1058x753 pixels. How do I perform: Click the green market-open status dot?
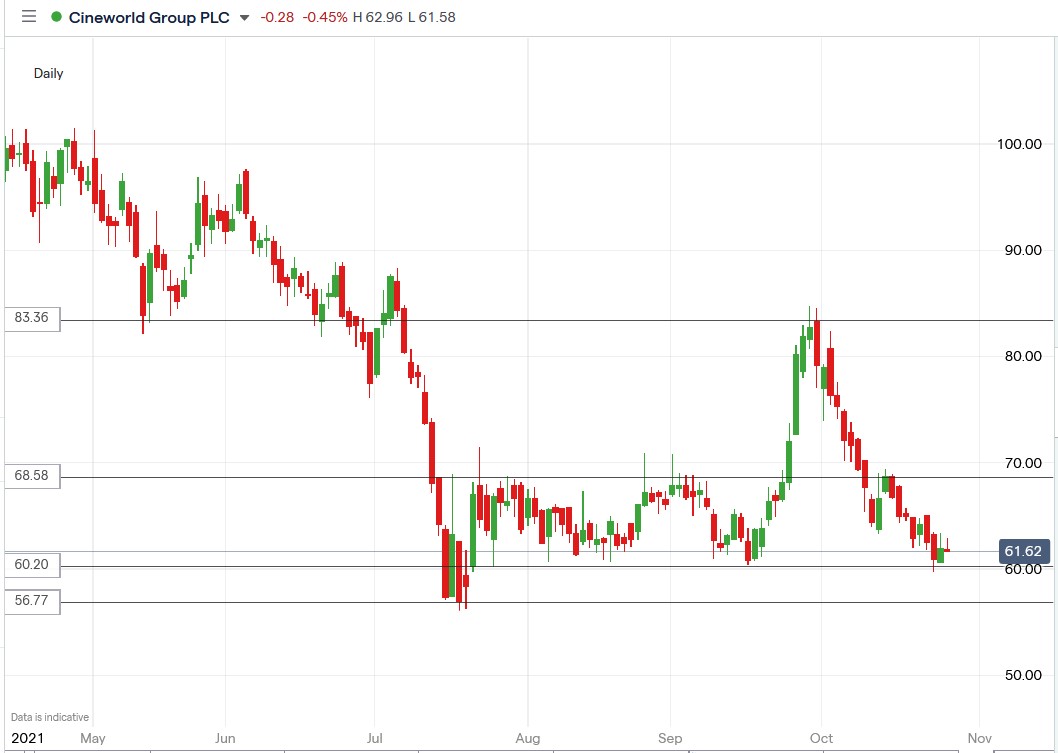point(55,16)
